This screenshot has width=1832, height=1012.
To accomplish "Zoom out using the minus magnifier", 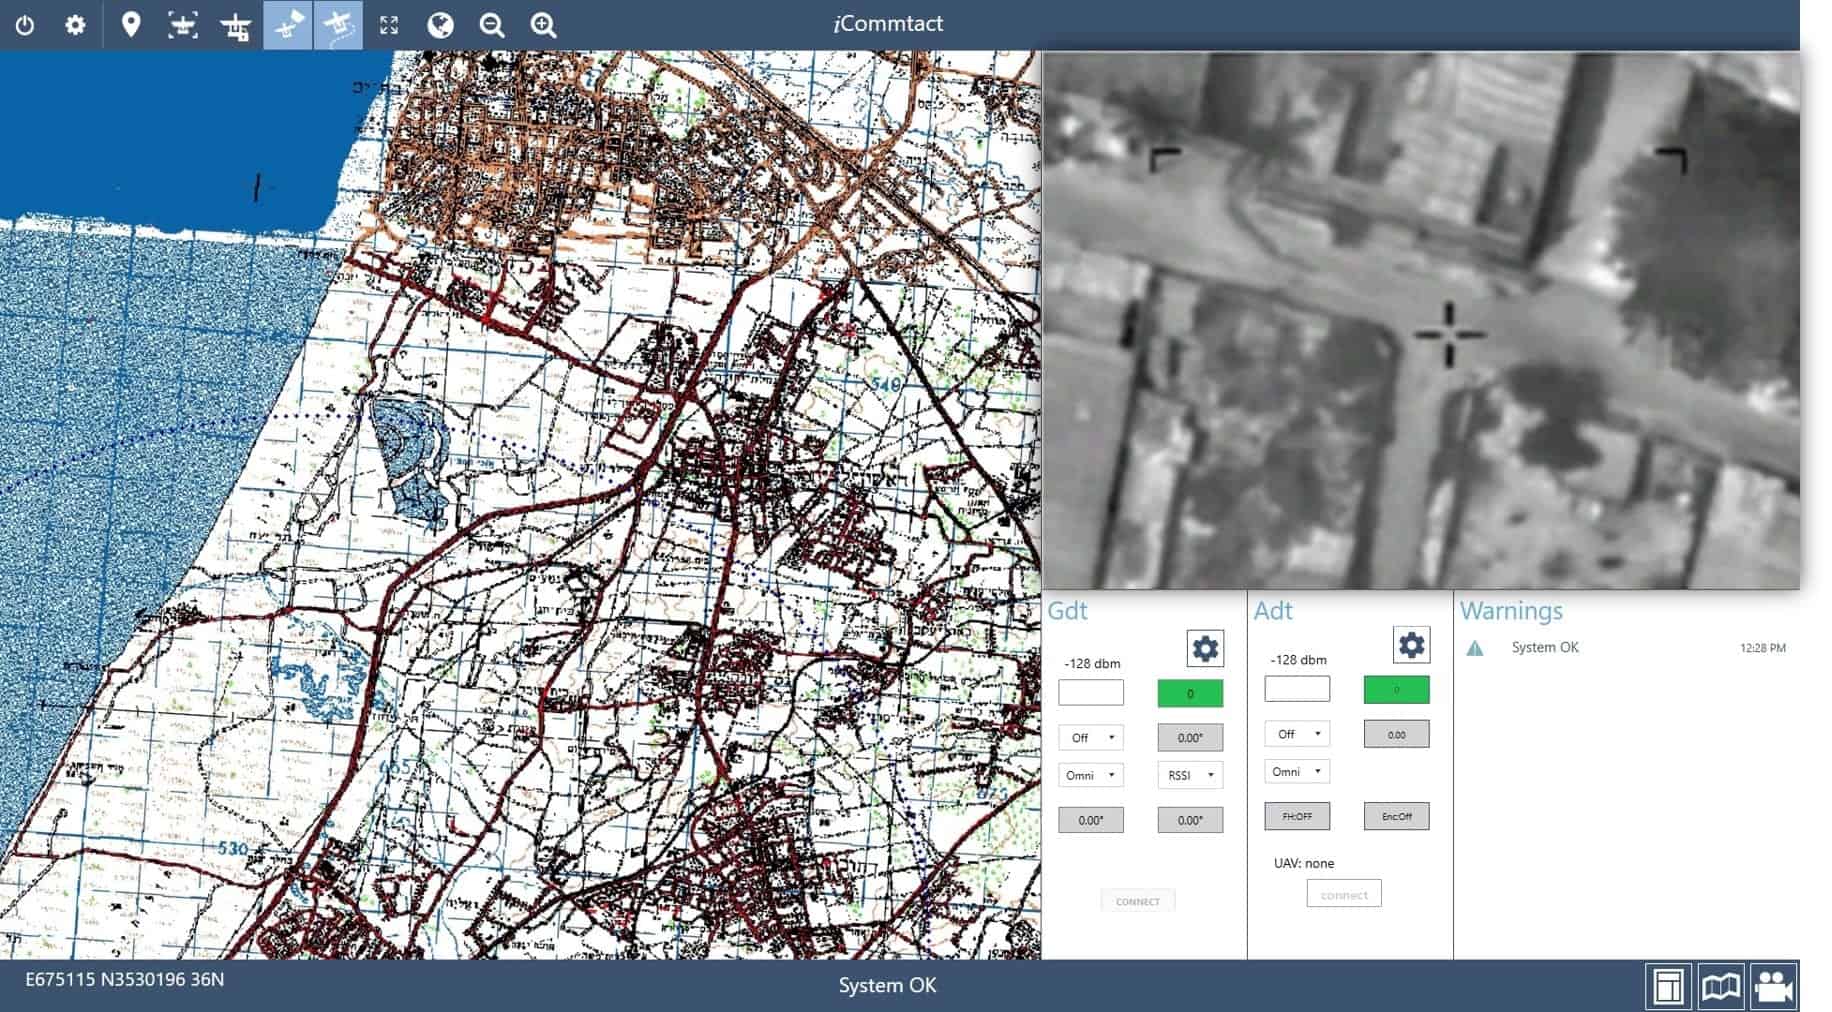I will pos(492,25).
